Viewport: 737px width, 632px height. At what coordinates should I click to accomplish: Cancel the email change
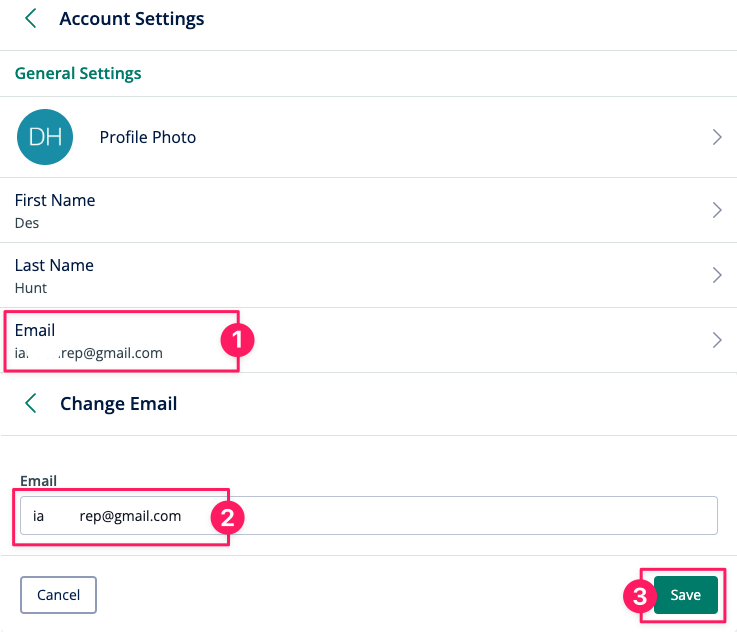coord(58,595)
